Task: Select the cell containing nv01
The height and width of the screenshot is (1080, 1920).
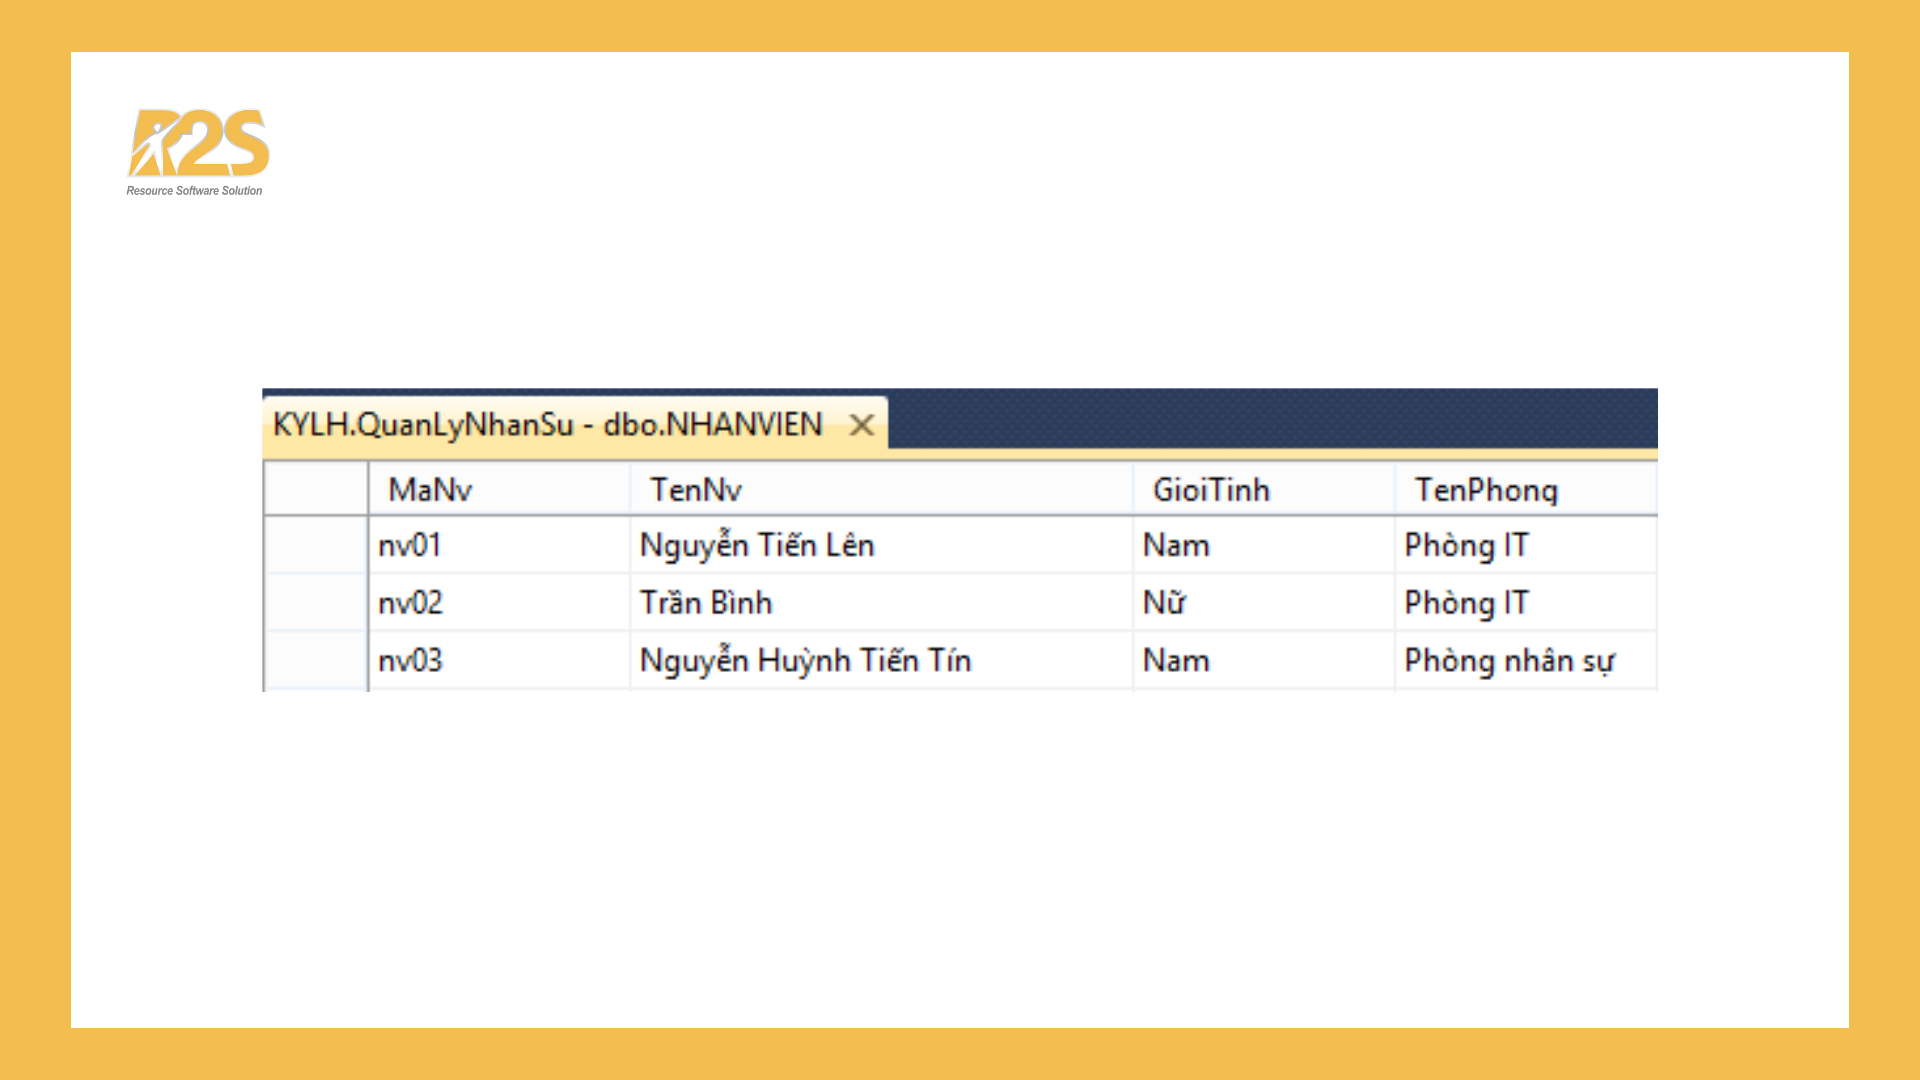Action: [410, 545]
